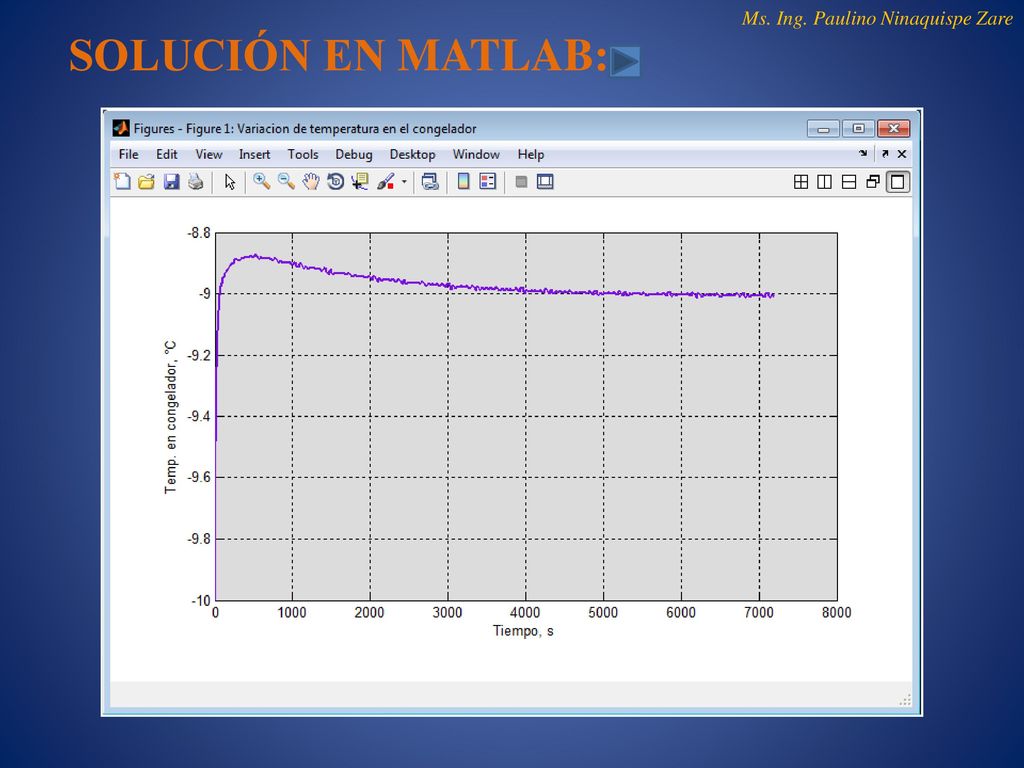Select the Edit Plot arrow tool
The image size is (1024, 768).
click(x=230, y=182)
